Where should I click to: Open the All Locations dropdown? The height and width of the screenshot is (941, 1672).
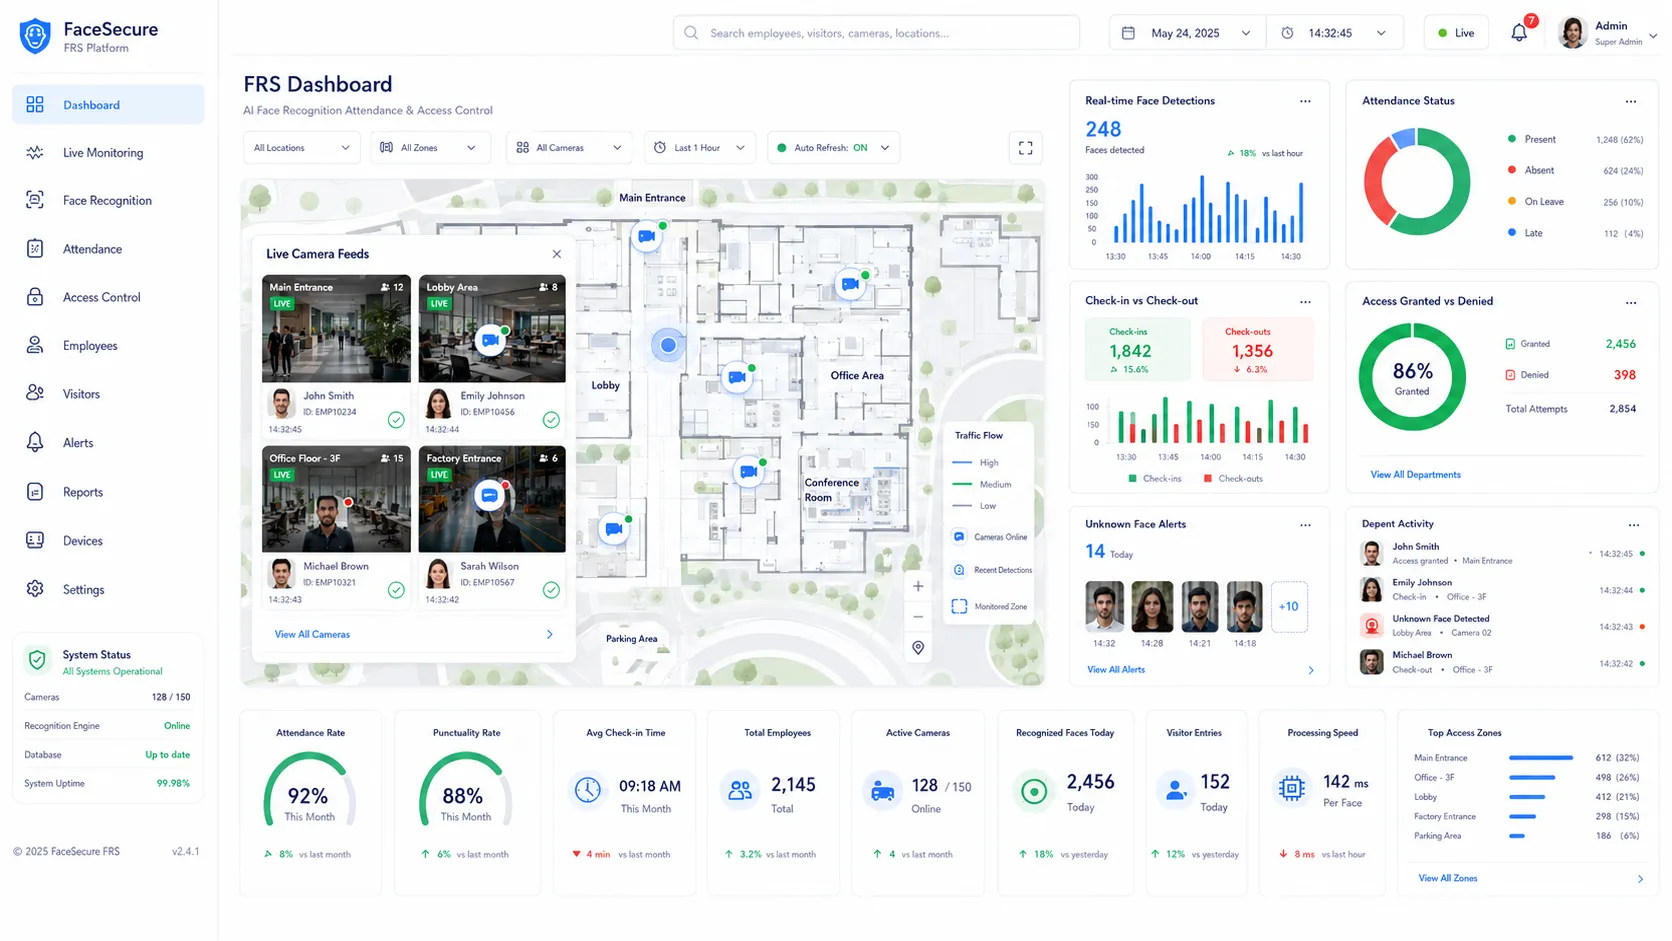coord(302,148)
